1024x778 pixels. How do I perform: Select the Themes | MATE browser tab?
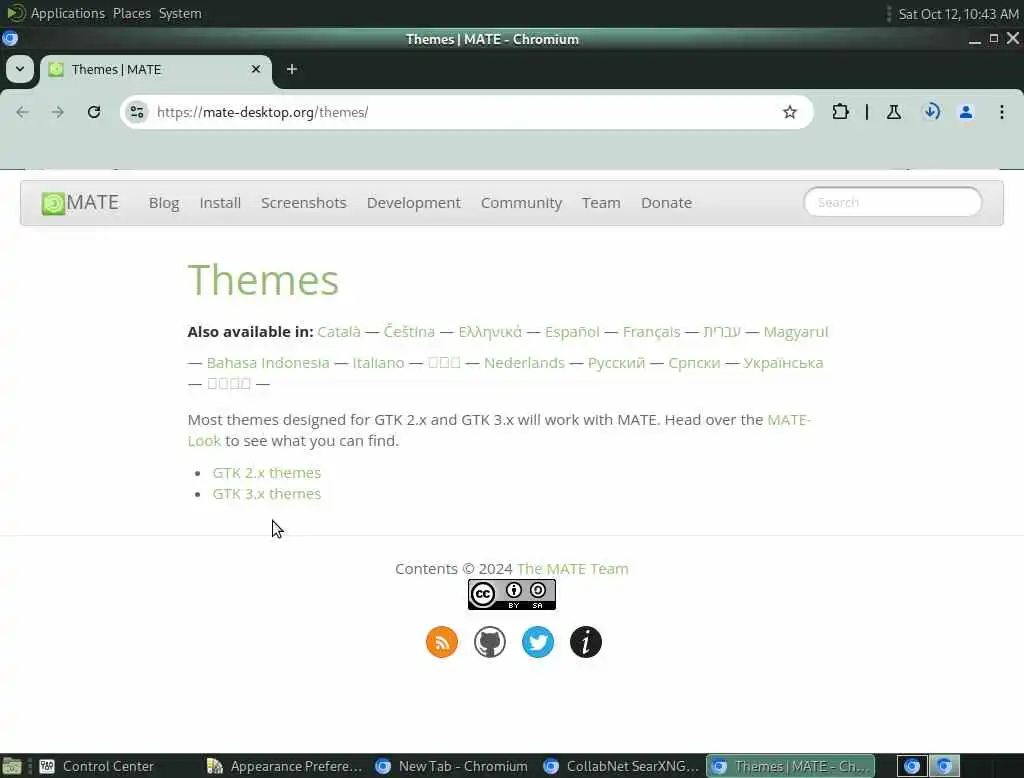coord(155,69)
